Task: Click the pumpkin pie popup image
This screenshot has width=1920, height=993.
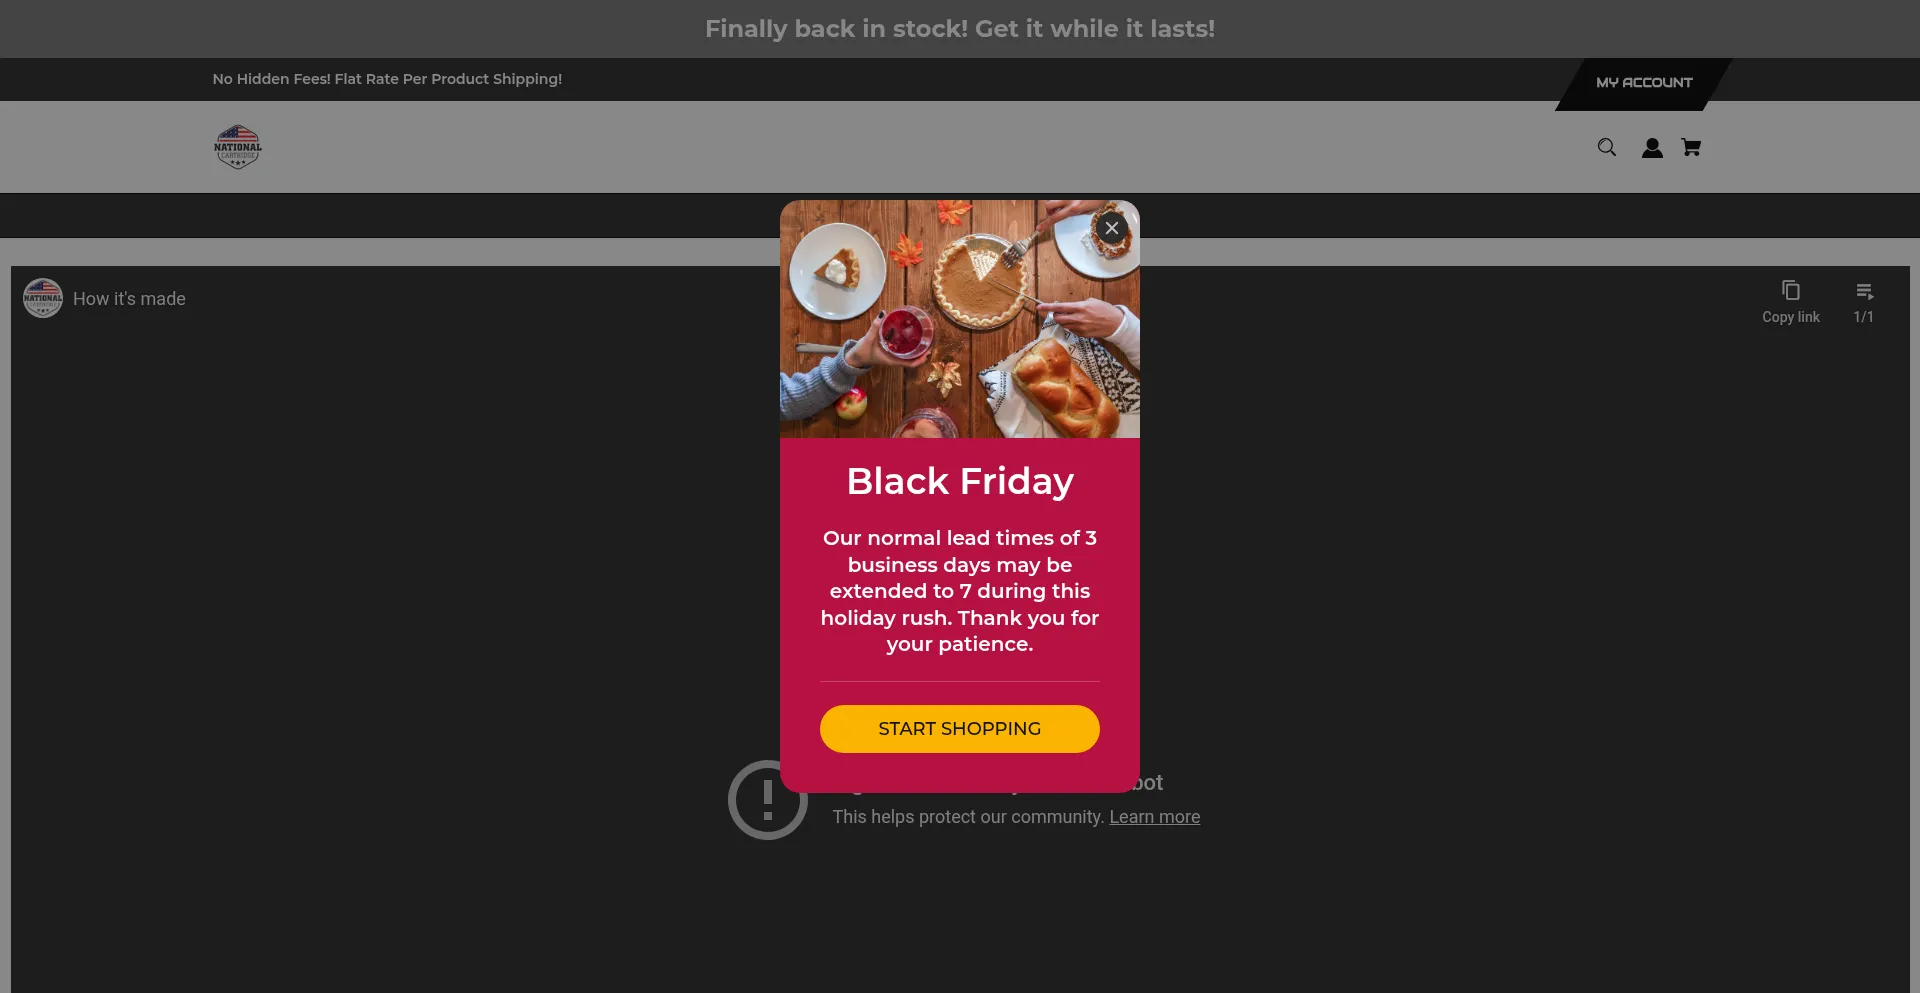Action: [x=960, y=319]
